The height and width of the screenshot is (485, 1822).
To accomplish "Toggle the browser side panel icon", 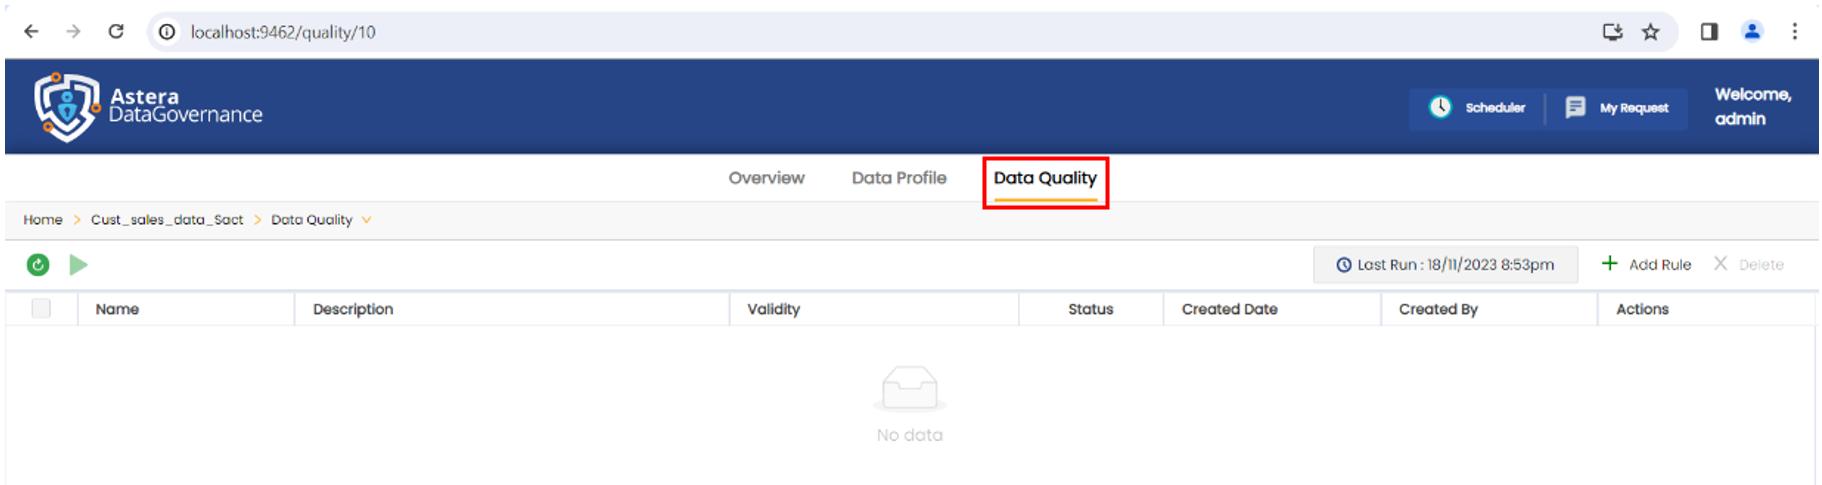I will click(x=1709, y=32).
